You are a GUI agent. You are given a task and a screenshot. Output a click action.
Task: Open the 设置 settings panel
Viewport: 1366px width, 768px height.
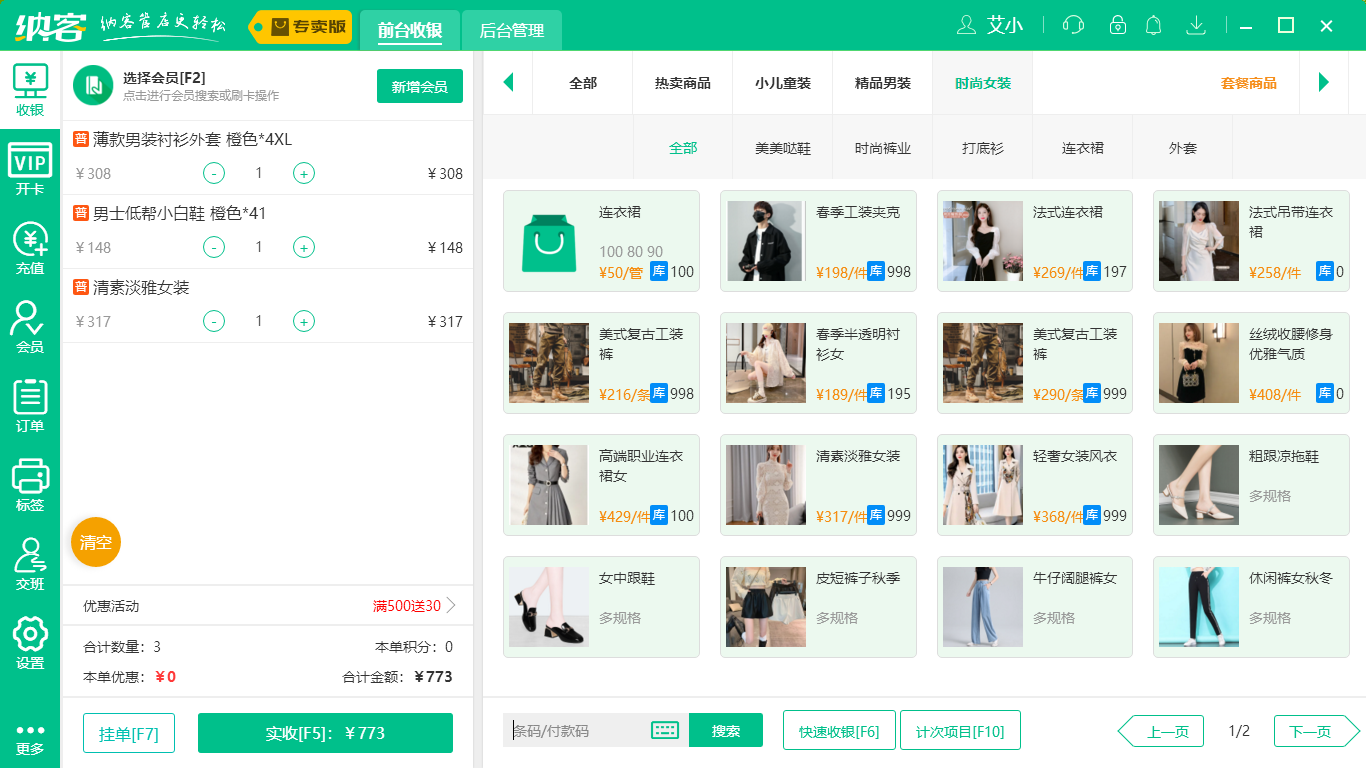[x=30, y=640]
